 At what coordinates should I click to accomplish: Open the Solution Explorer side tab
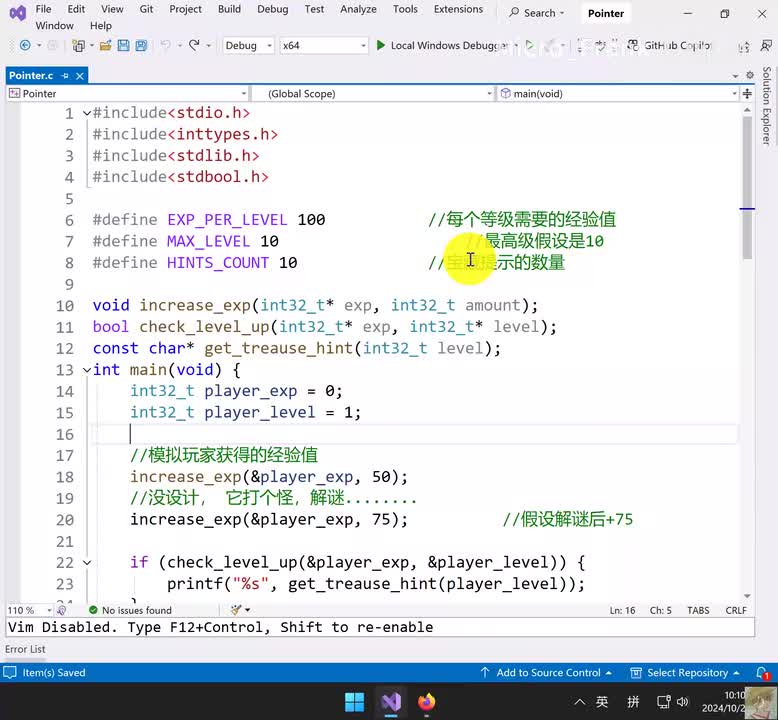coord(767,106)
